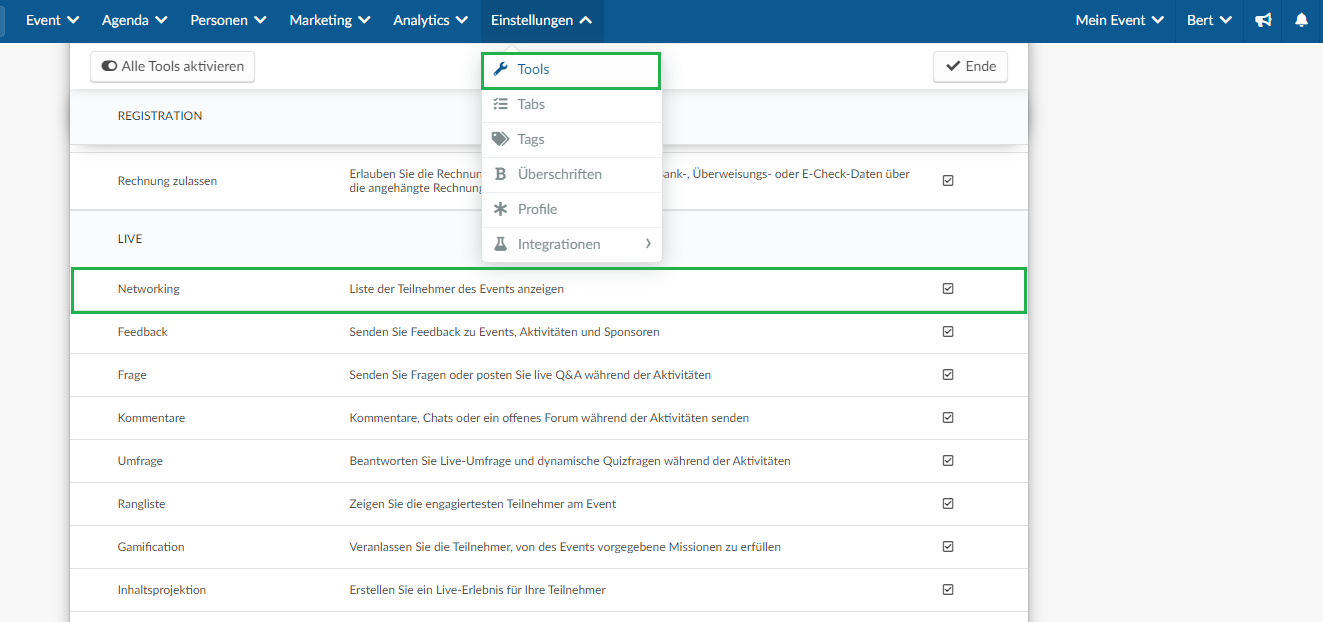Click the Feedback row label
This screenshot has height=622, width=1323.
142,332
